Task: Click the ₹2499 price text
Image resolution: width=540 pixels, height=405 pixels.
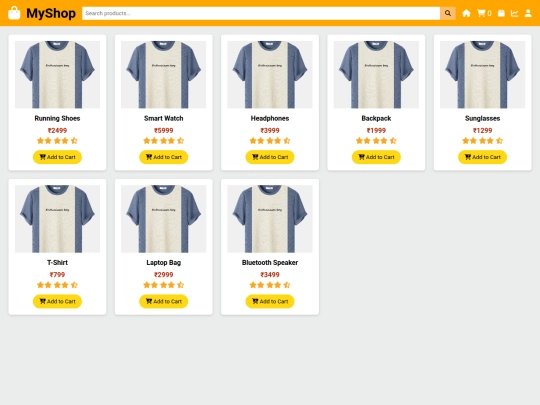Action: [57, 131]
